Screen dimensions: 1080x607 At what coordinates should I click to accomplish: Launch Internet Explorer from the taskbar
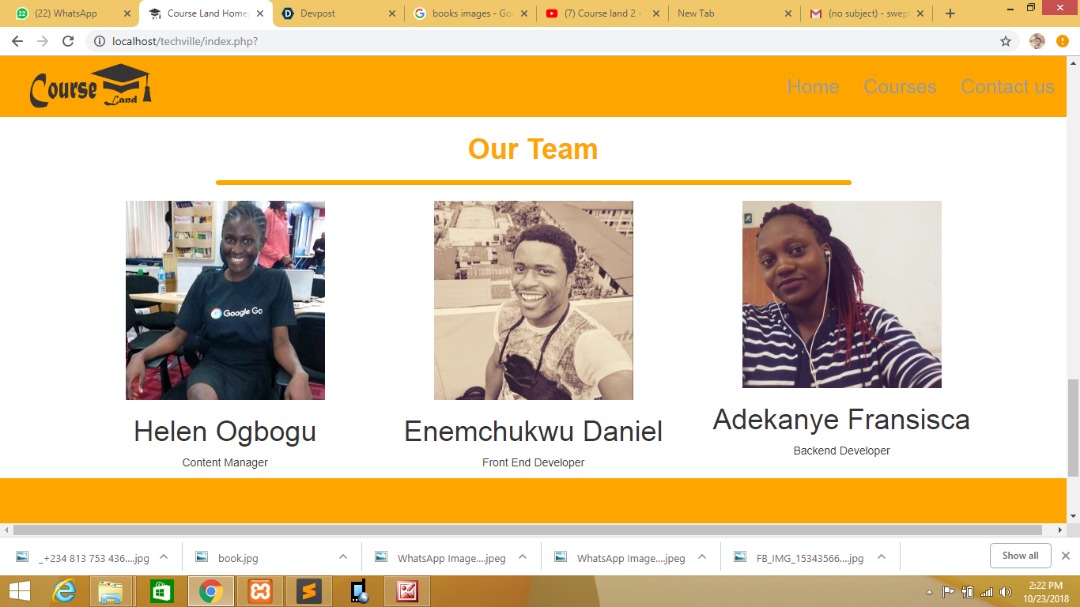pos(64,591)
